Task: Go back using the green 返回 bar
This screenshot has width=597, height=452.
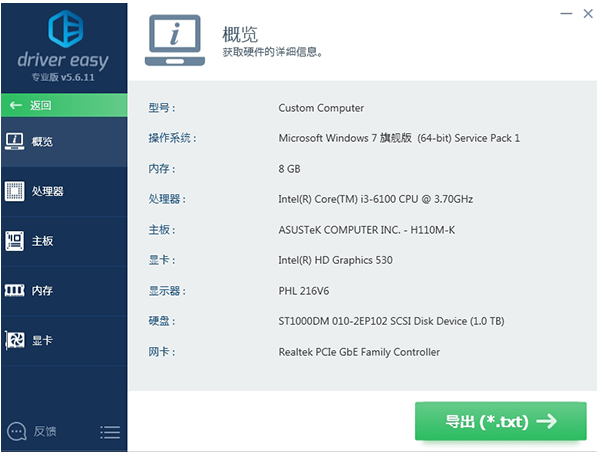Action: click(x=64, y=105)
